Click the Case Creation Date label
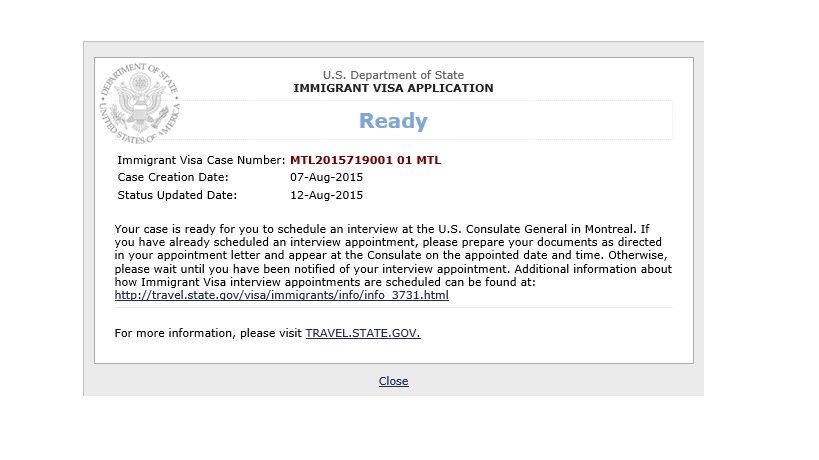 pos(173,178)
